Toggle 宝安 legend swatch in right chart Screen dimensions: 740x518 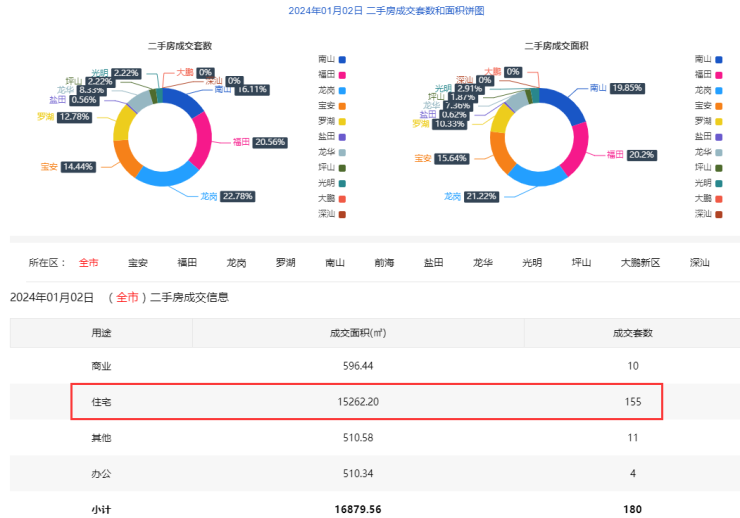point(719,106)
